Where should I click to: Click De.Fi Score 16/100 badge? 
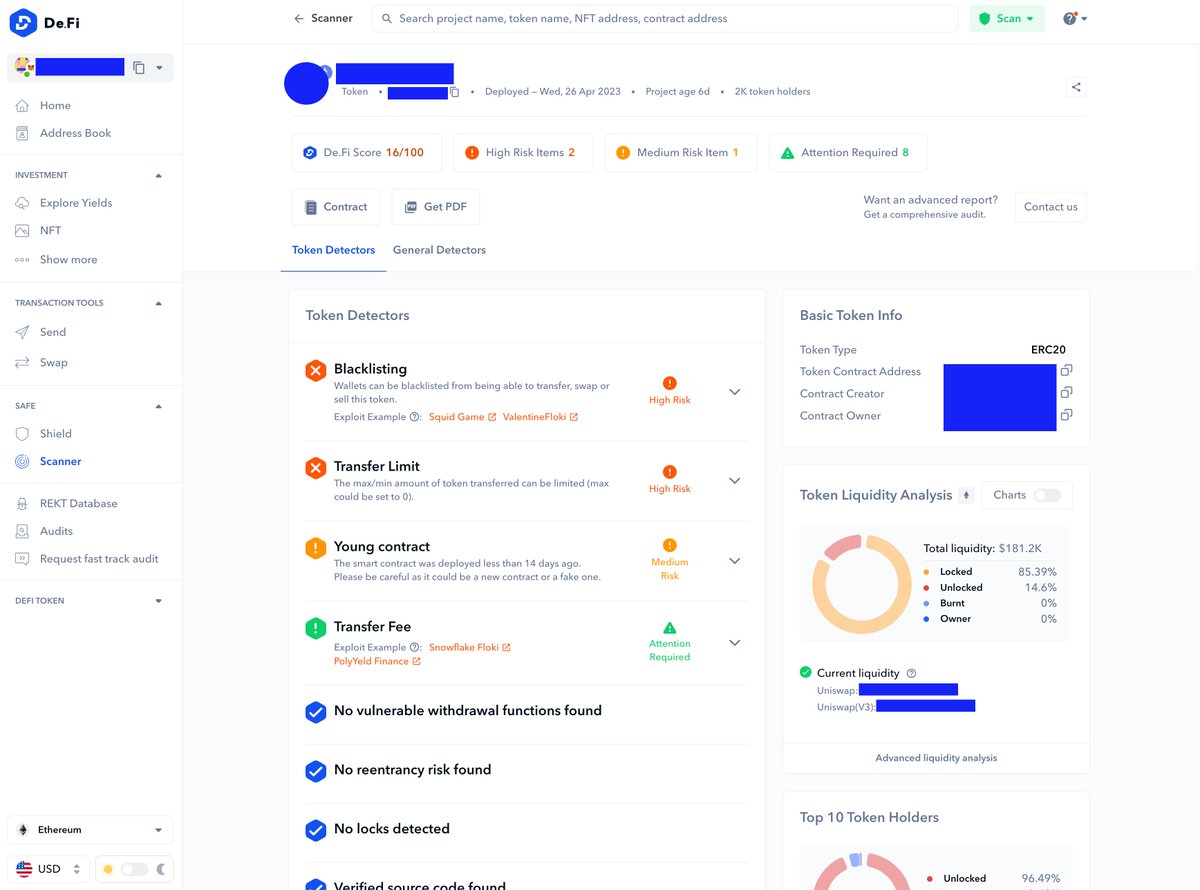click(367, 153)
